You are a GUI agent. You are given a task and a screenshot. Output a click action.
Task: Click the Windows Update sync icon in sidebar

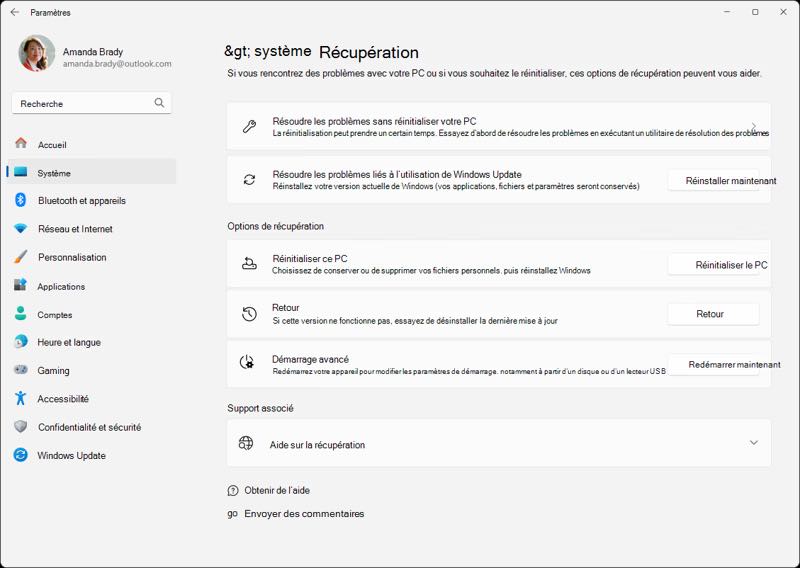[20, 455]
